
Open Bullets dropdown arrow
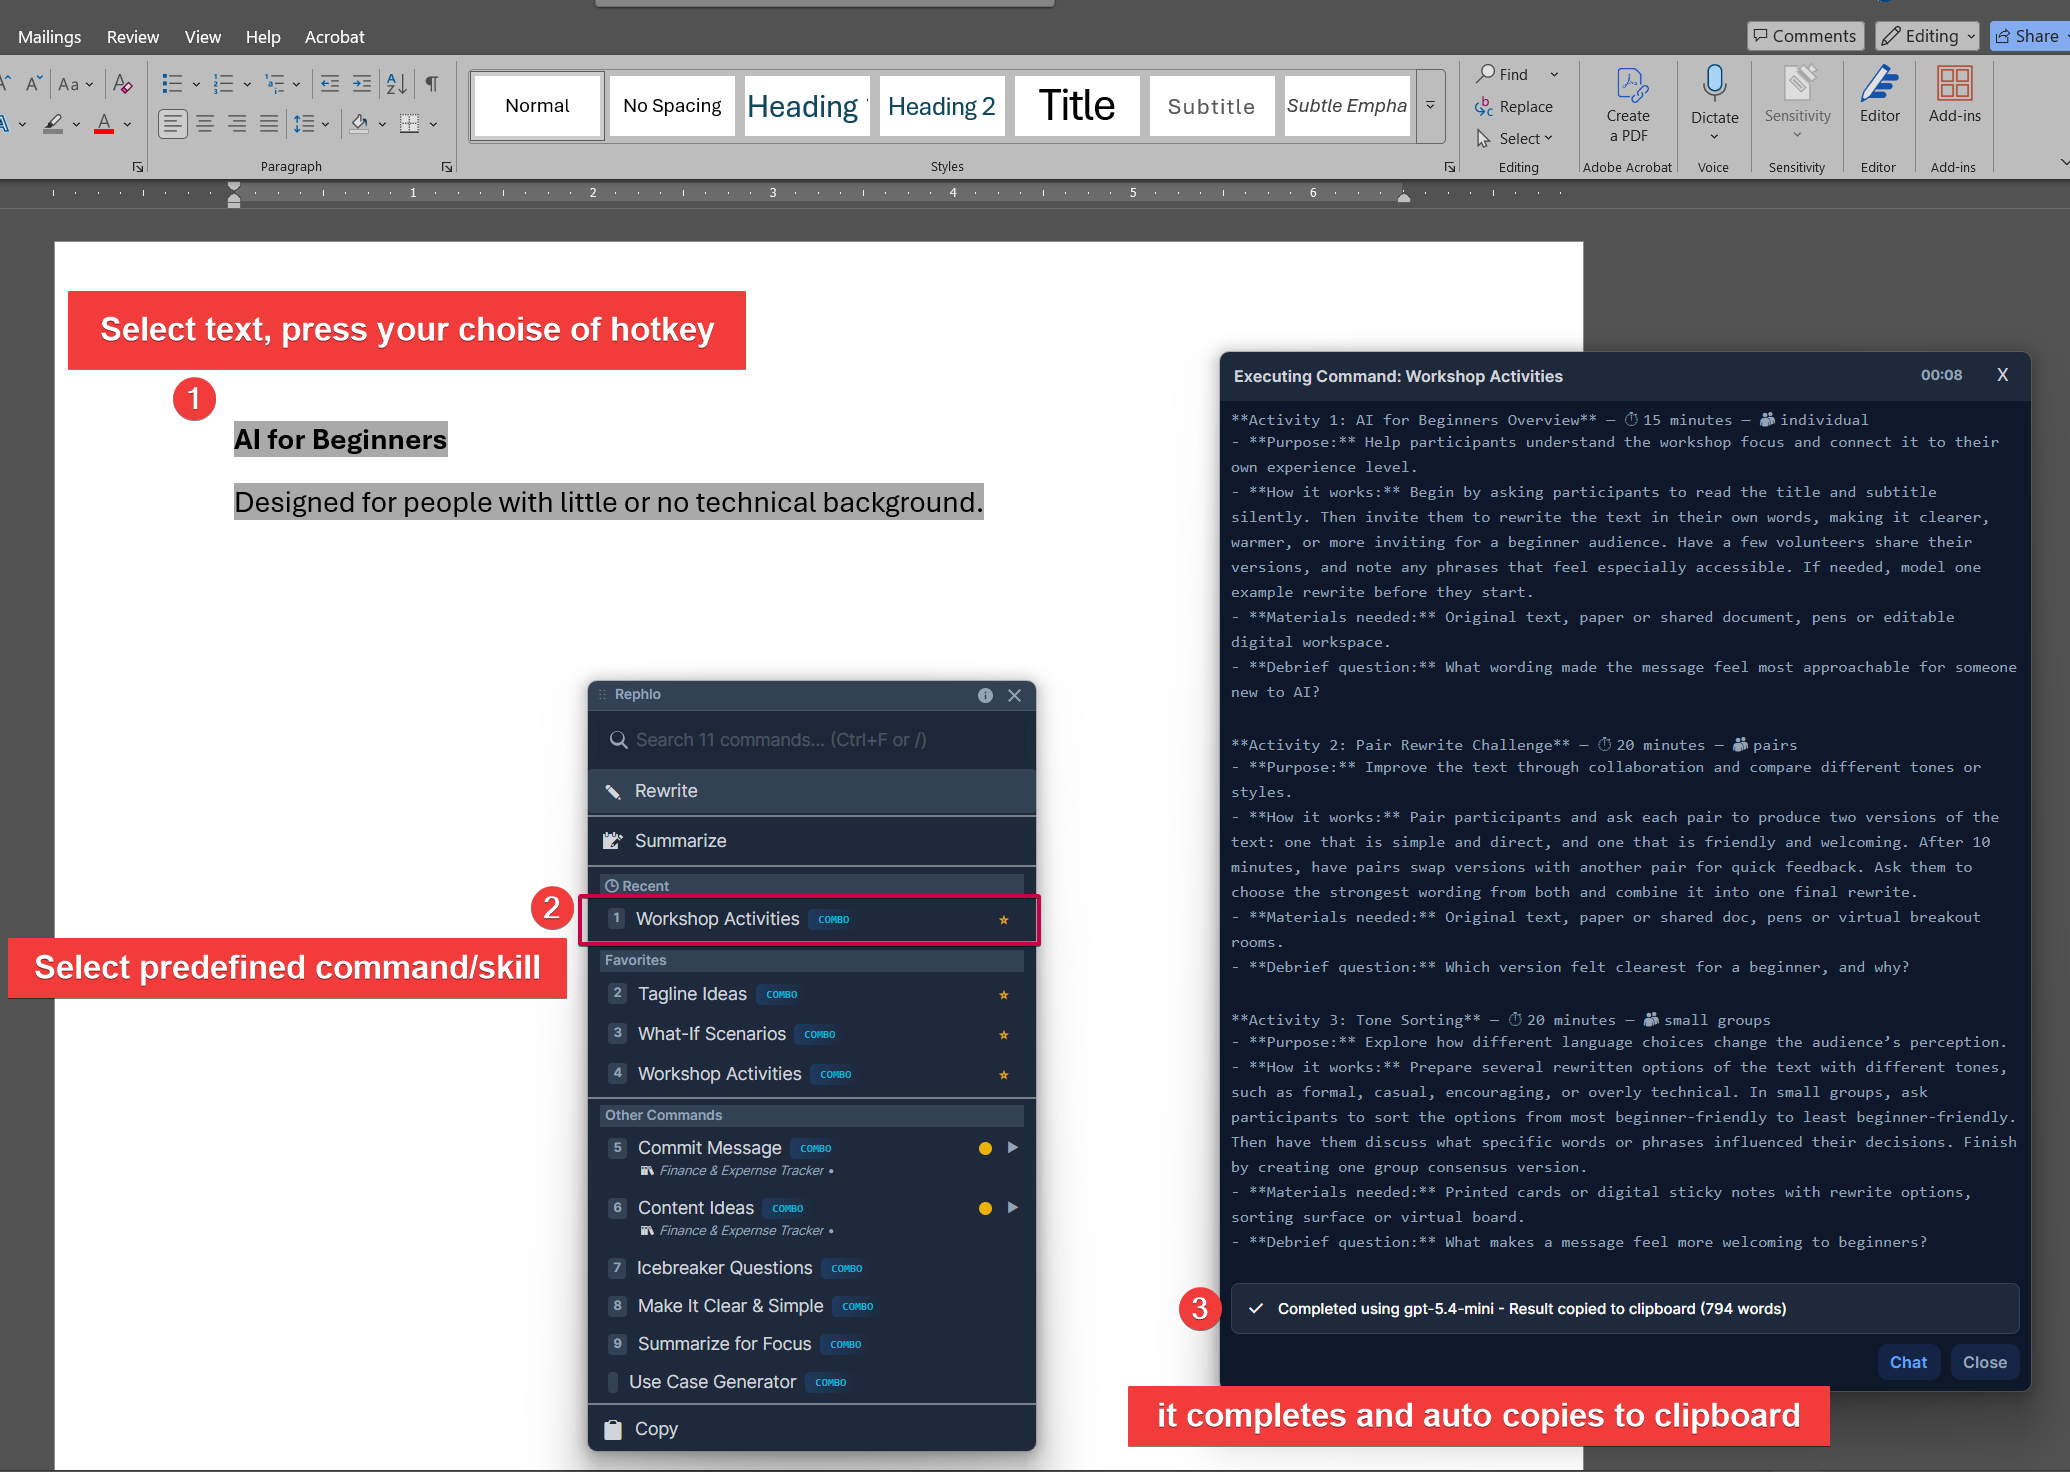(x=196, y=85)
